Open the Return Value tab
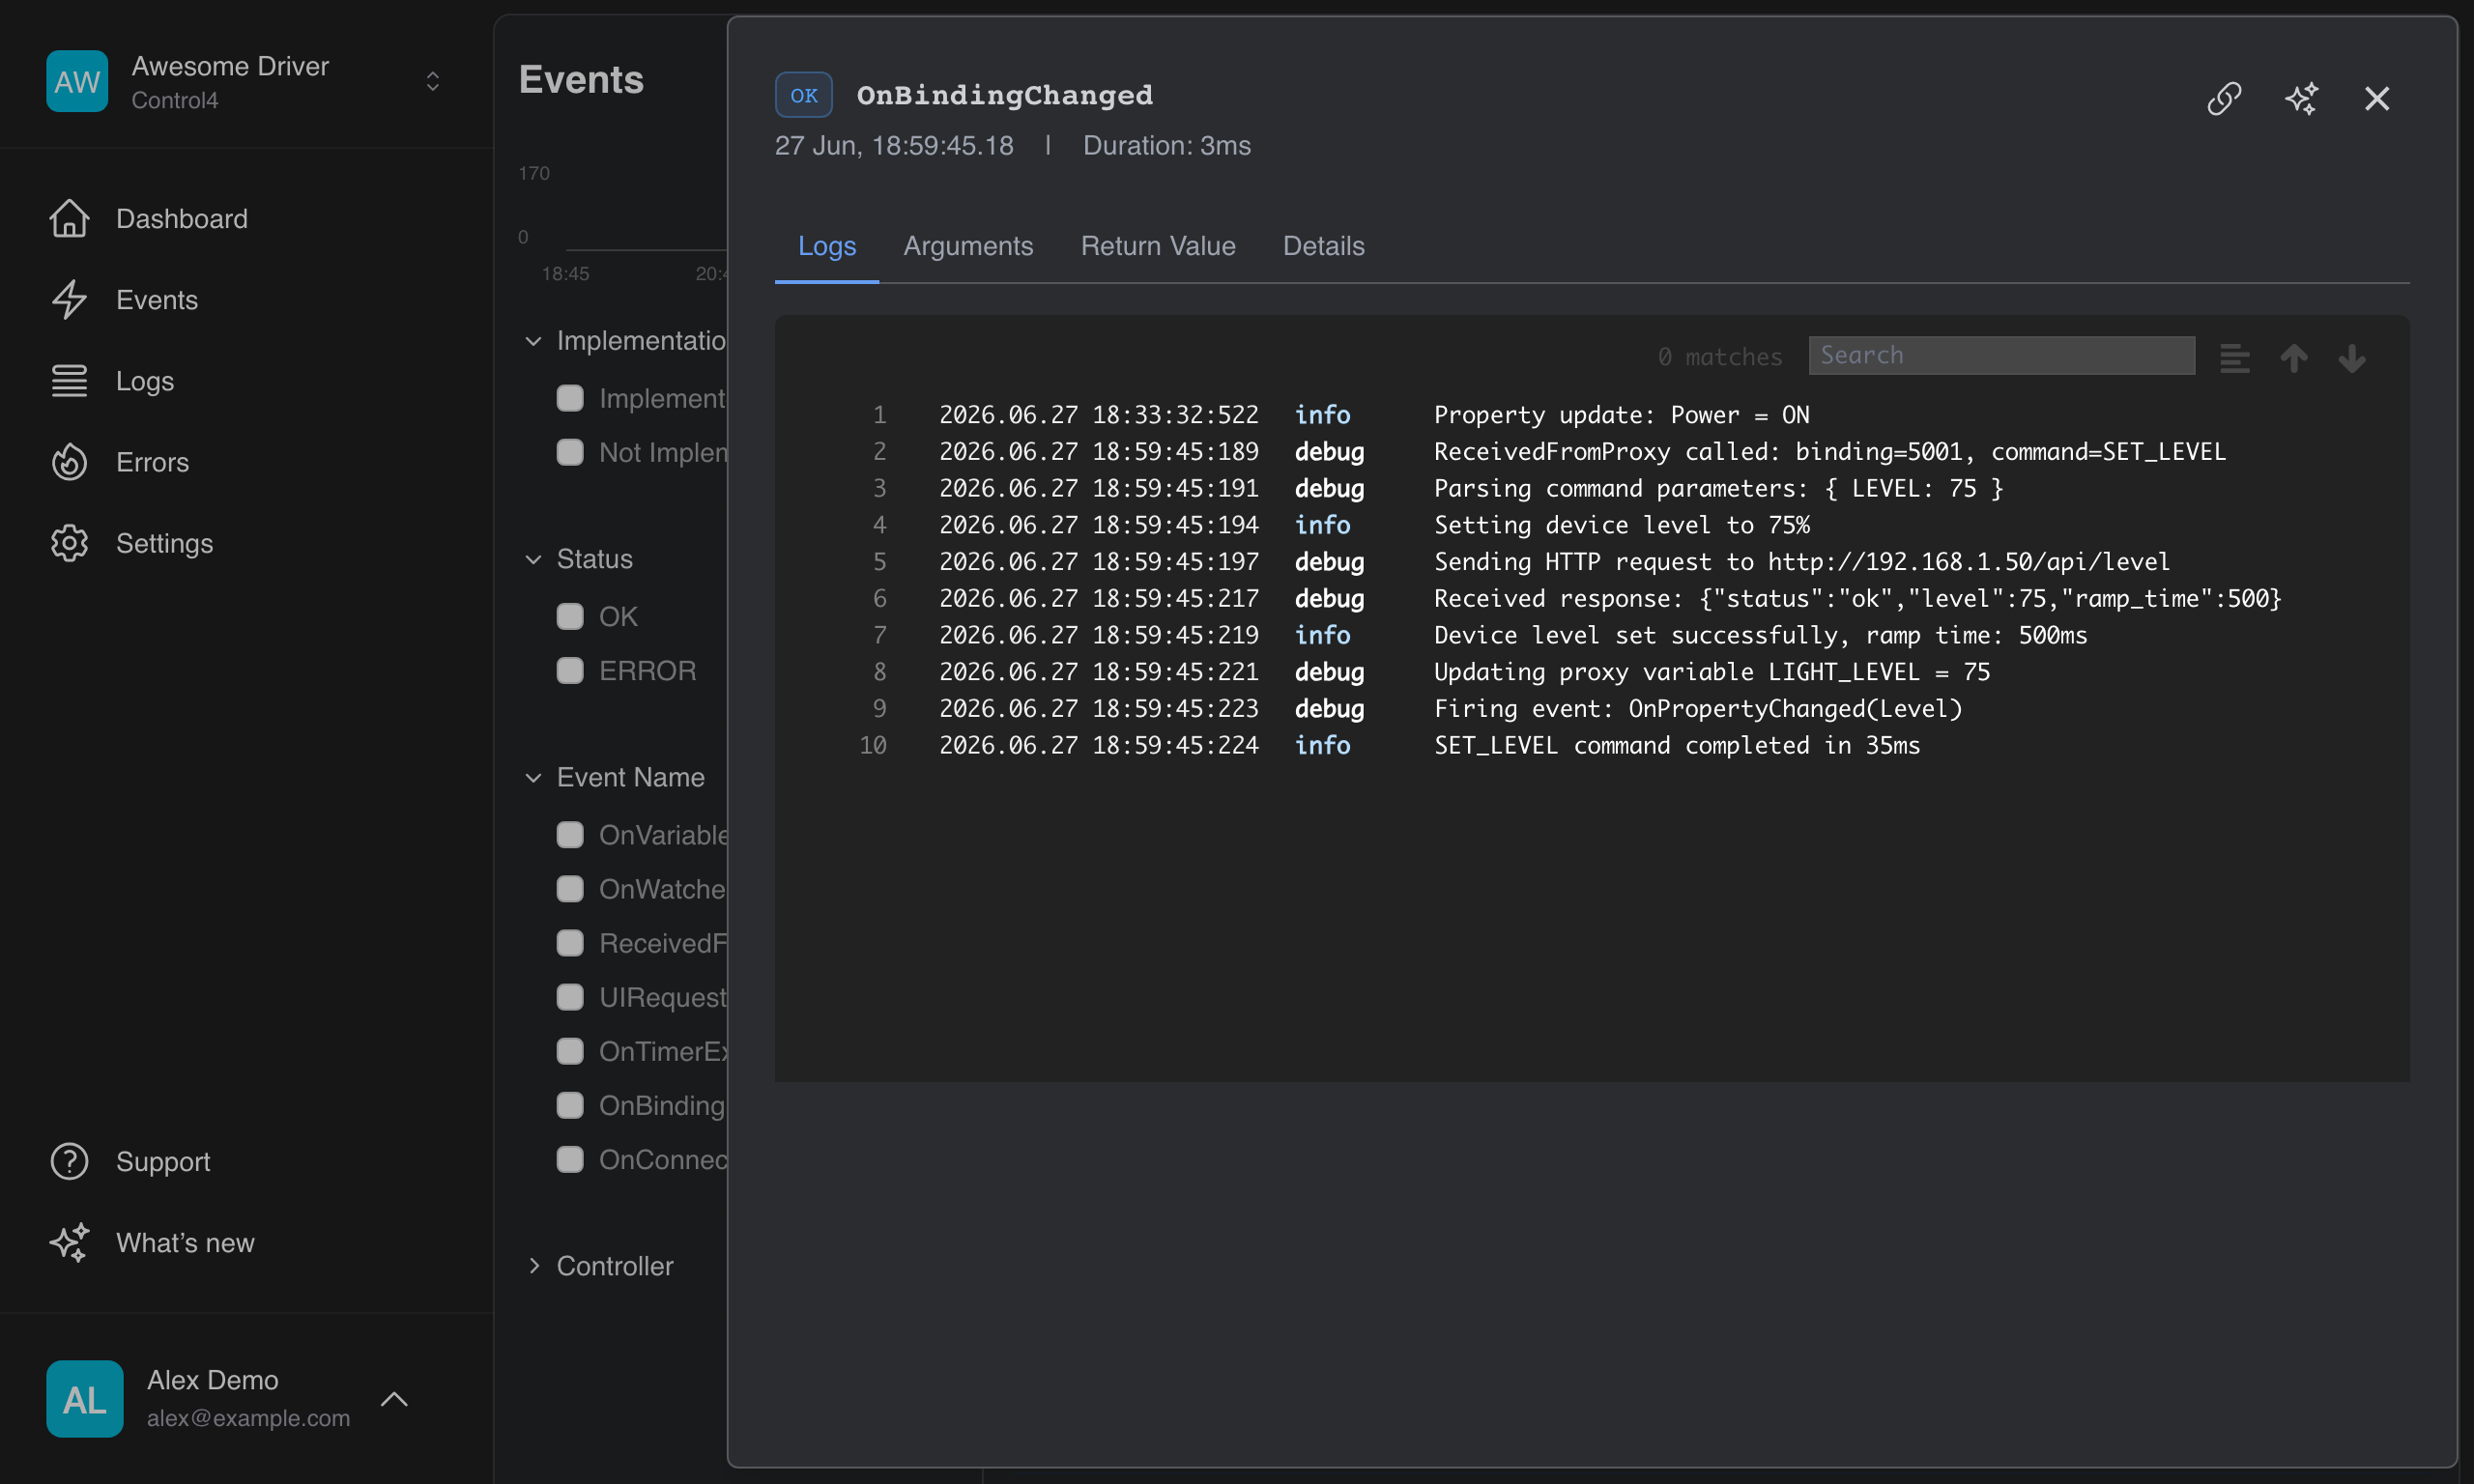2474x1484 pixels. coord(1157,246)
